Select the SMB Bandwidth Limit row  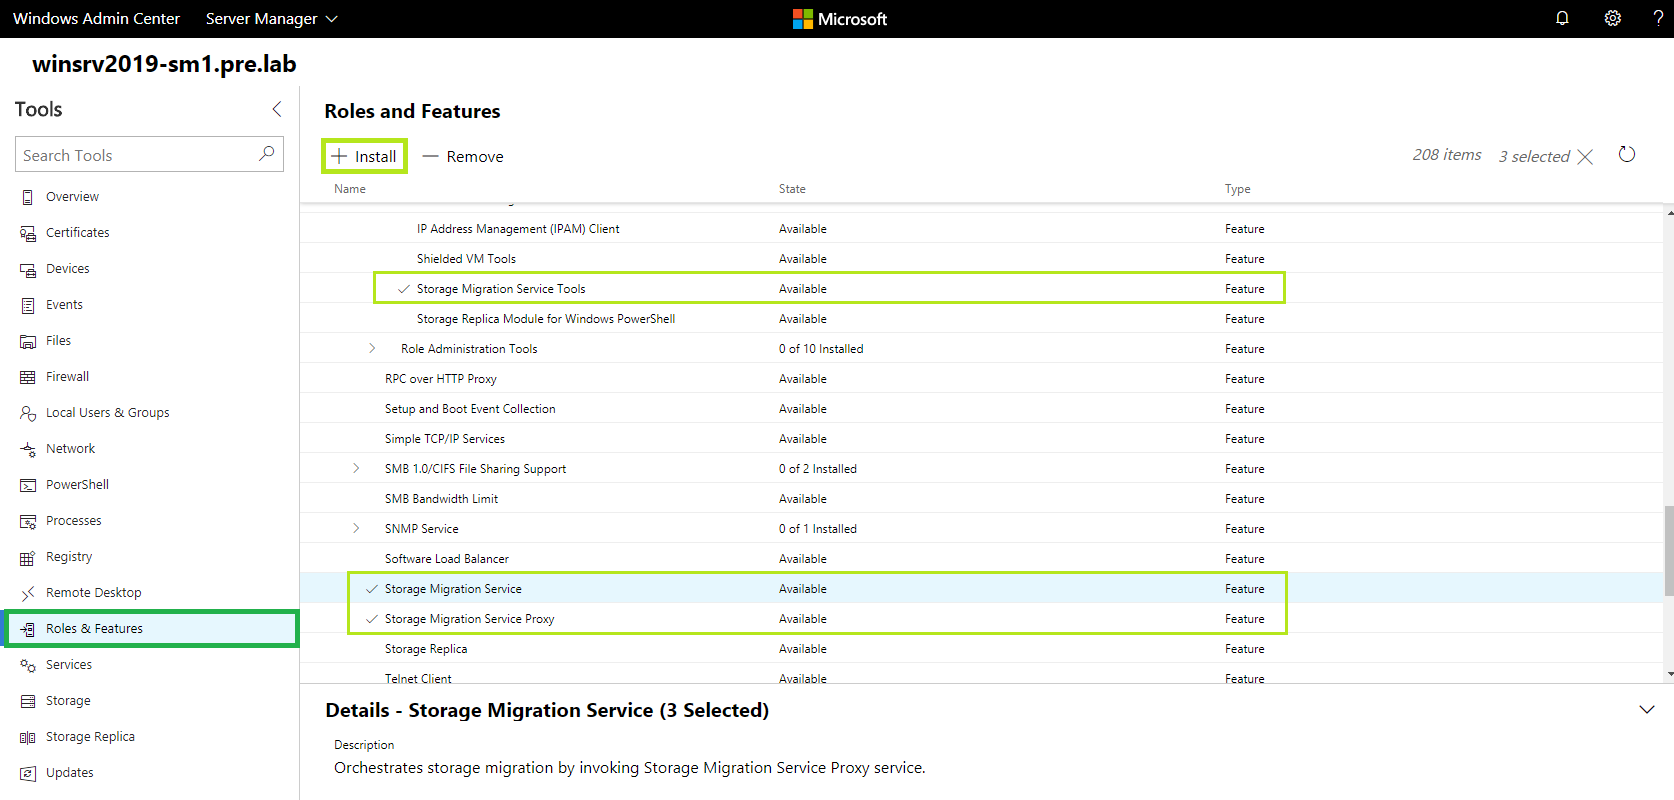click(x=981, y=498)
